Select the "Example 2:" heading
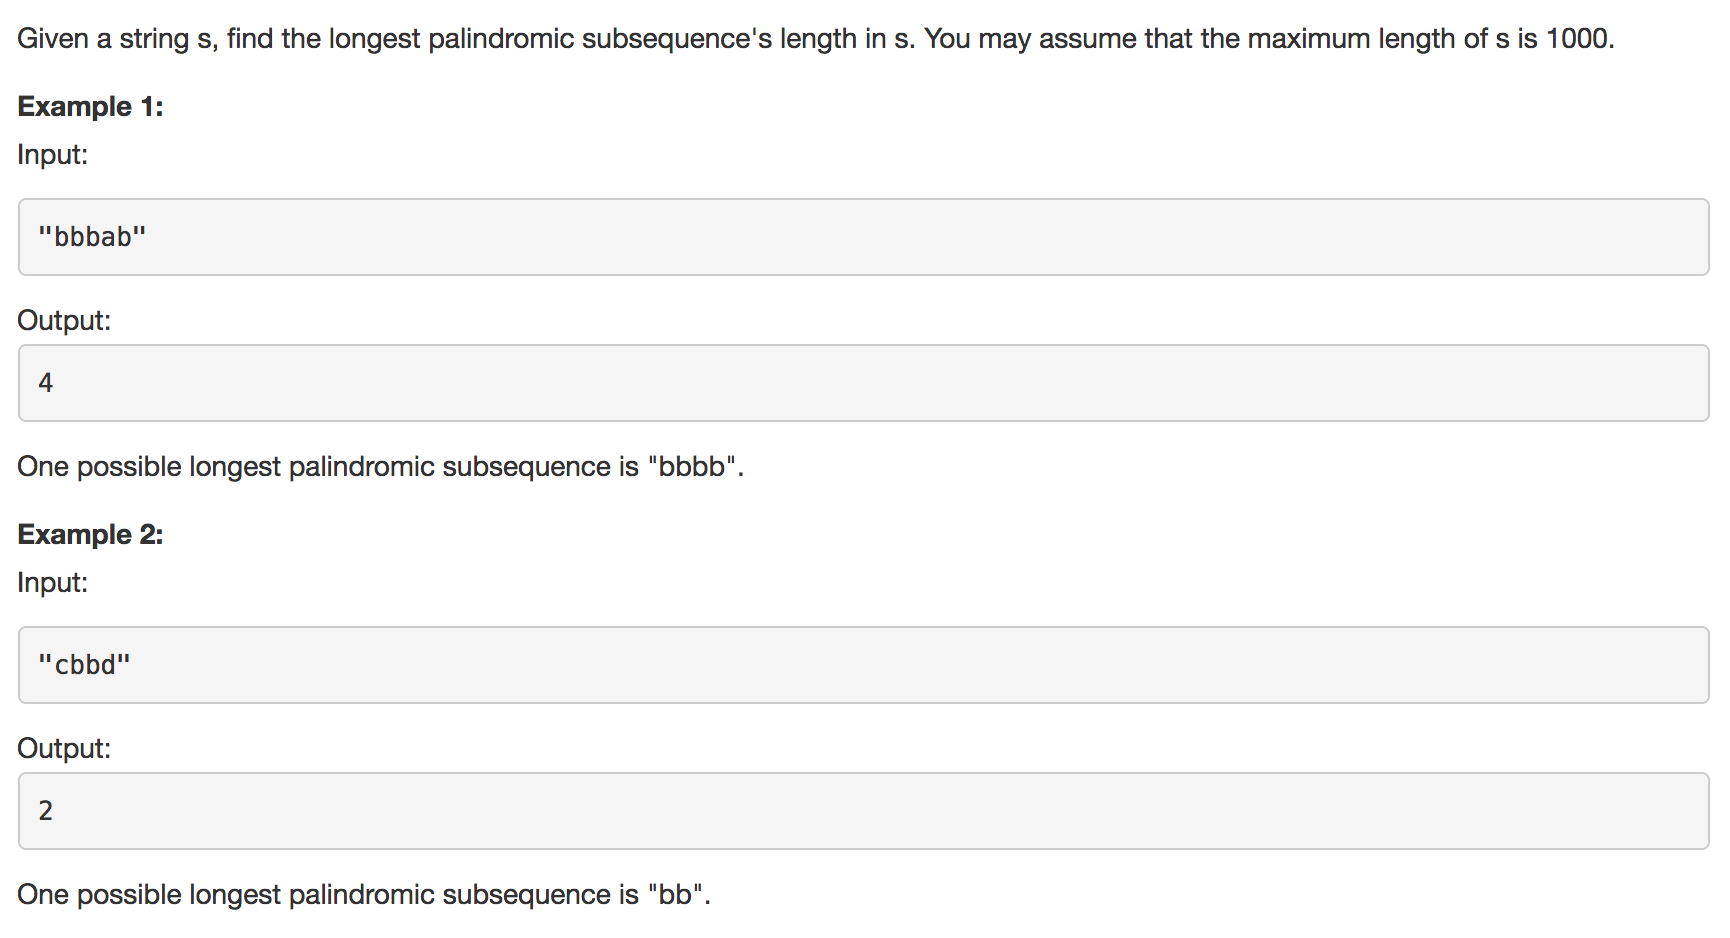This screenshot has width=1730, height=938. coord(90,535)
